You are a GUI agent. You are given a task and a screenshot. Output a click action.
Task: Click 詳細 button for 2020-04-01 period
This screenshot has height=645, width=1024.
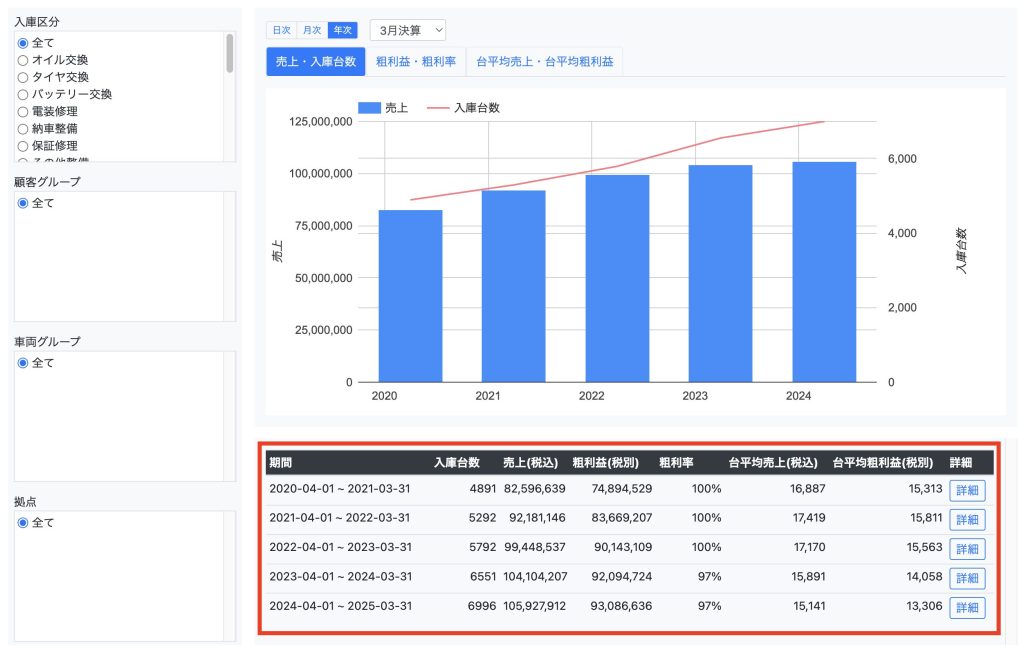click(967, 490)
